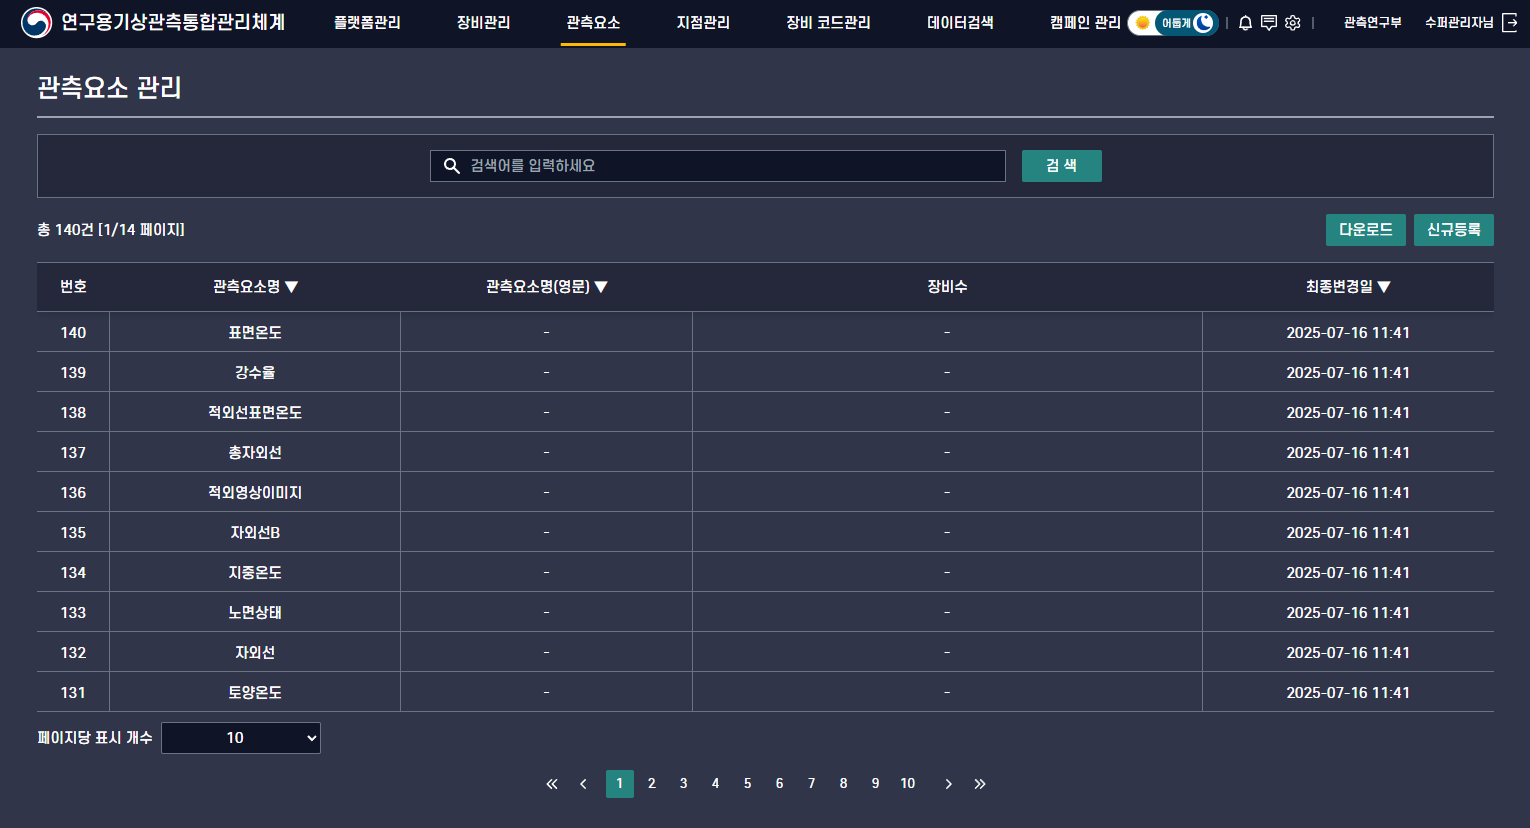The width and height of the screenshot is (1530, 828).
Task: Go to last page with double-right arrows
Action: point(980,784)
